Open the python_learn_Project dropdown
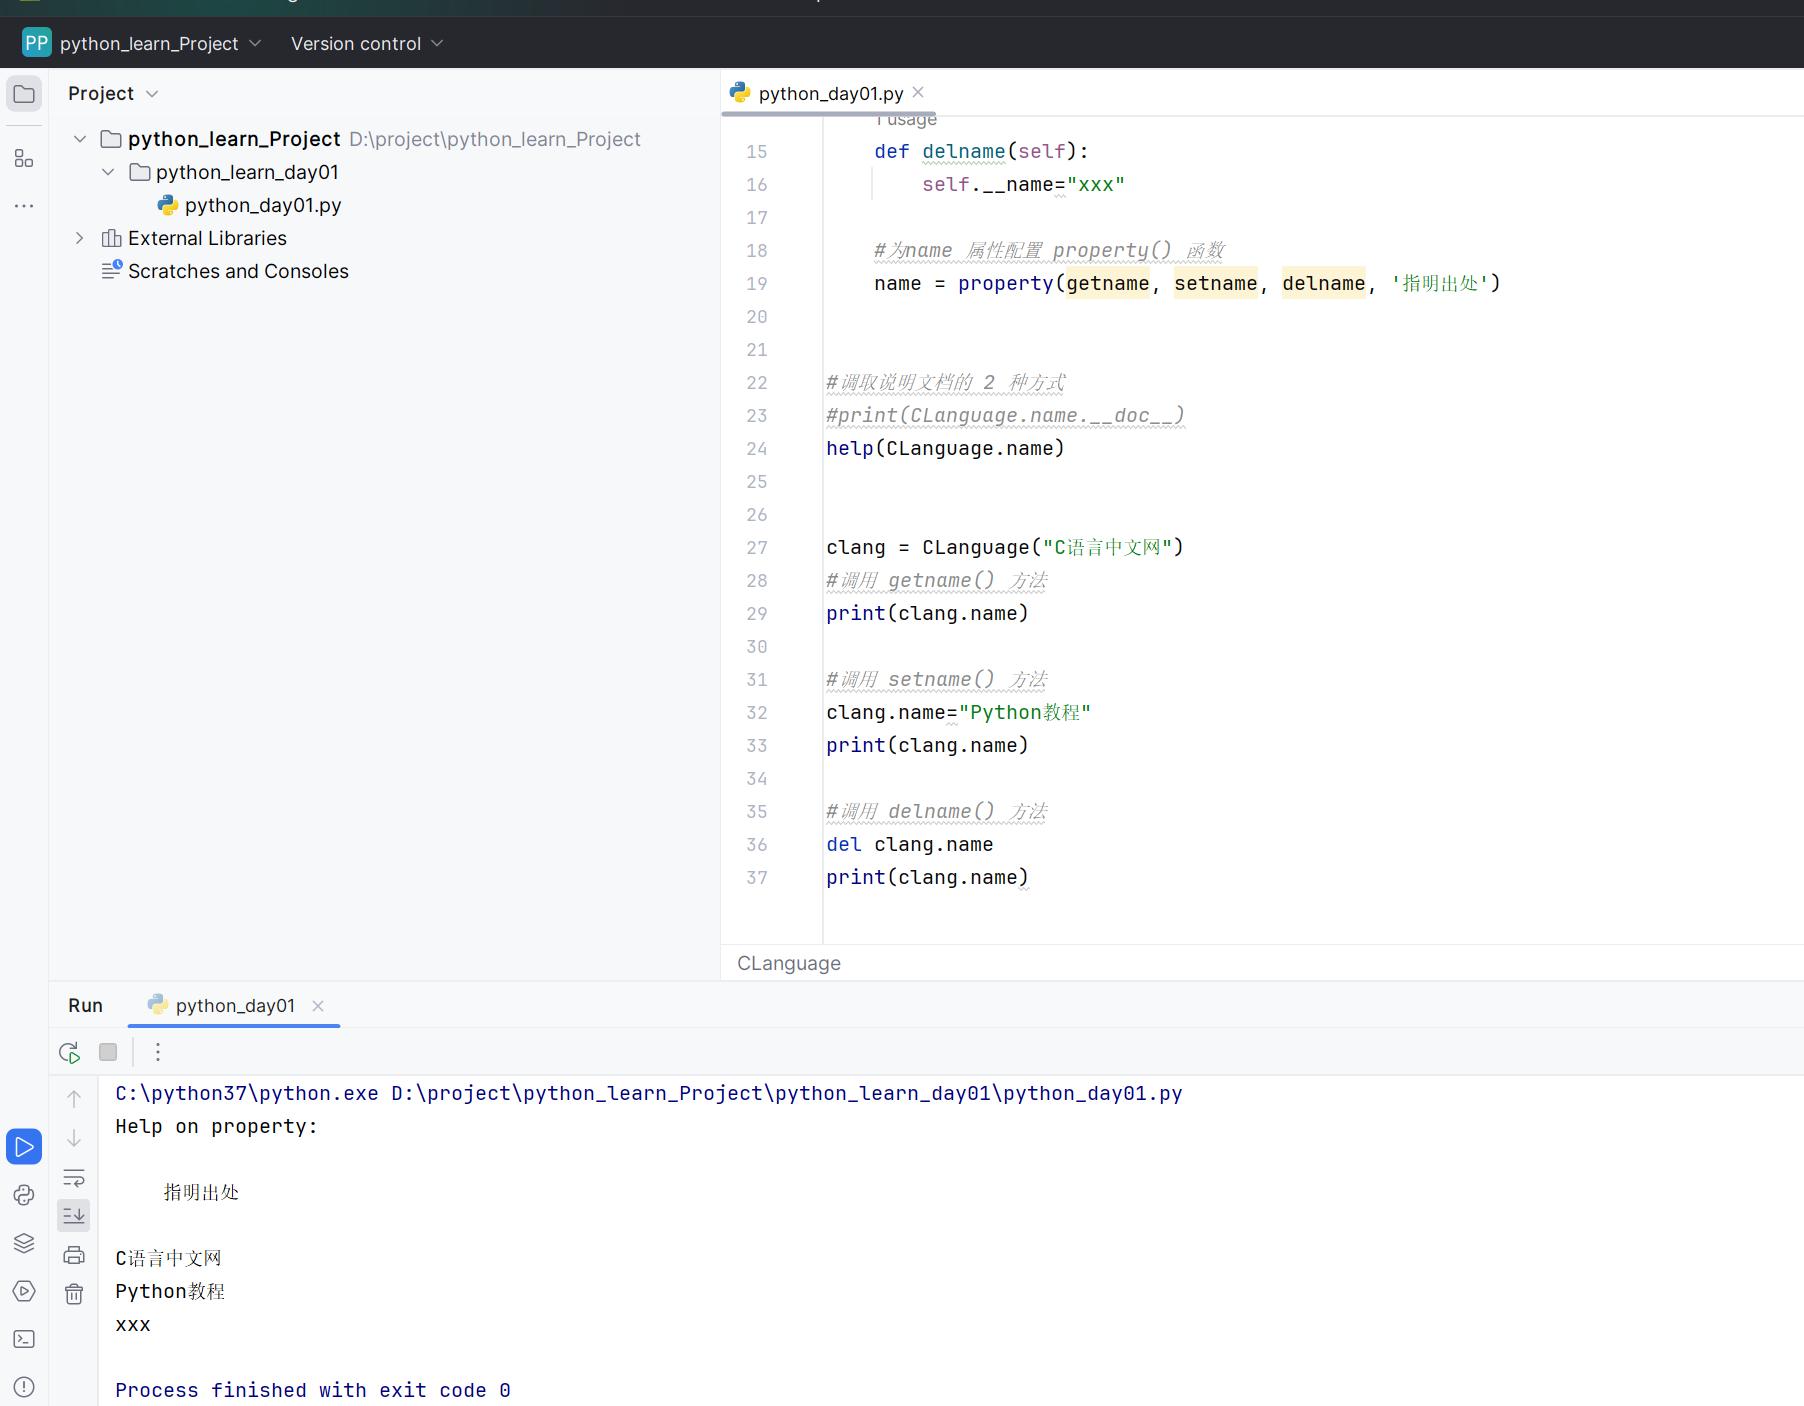This screenshot has height=1406, width=1804. (160, 43)
